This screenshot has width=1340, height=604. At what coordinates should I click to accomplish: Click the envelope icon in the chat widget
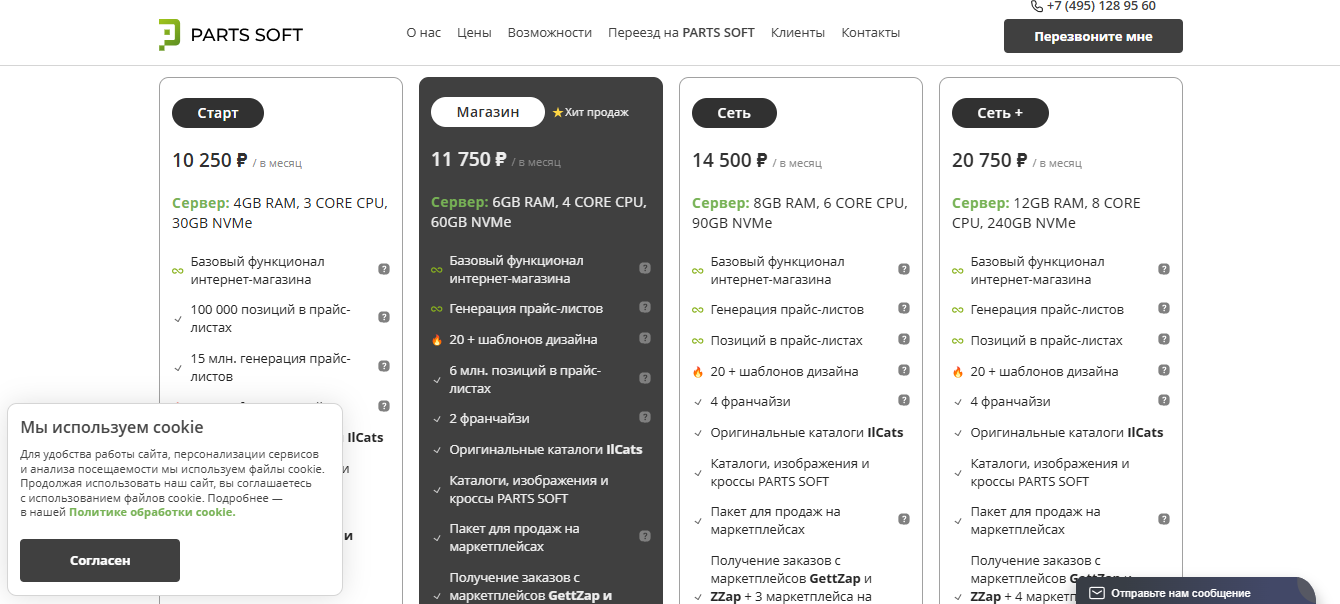point(1097,593)
